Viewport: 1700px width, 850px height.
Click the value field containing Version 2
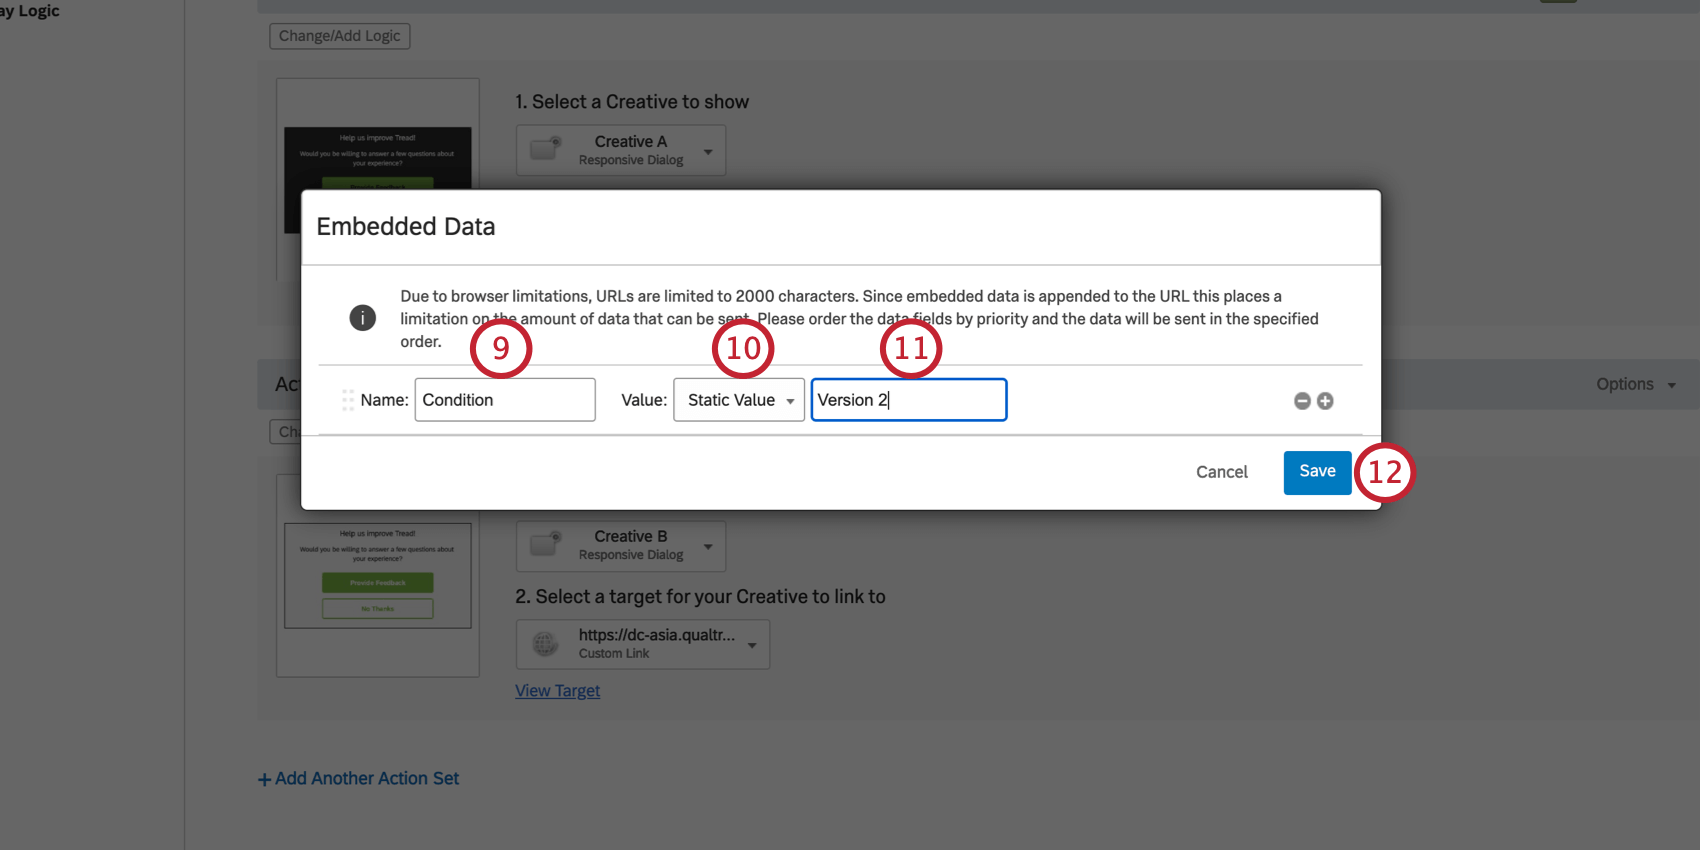908,400
